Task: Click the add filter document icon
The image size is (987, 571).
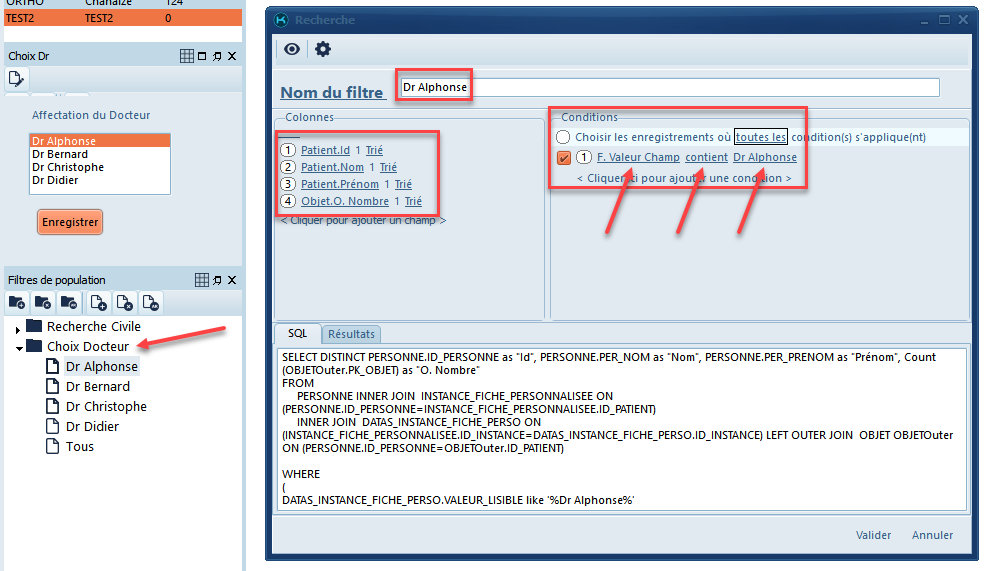Action: point(99,302)
